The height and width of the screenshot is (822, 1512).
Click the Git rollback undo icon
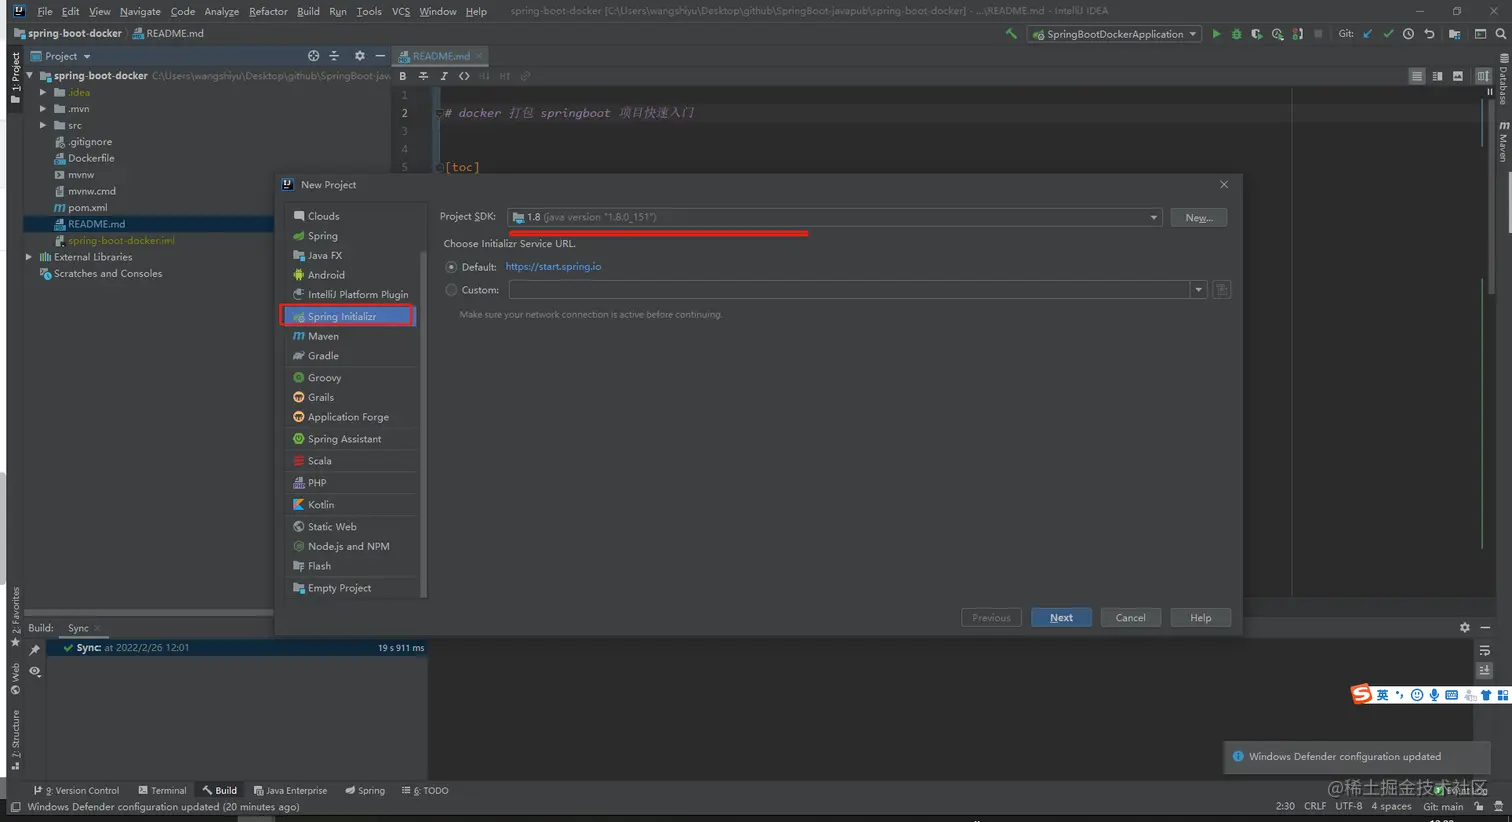click(1429, 34)
